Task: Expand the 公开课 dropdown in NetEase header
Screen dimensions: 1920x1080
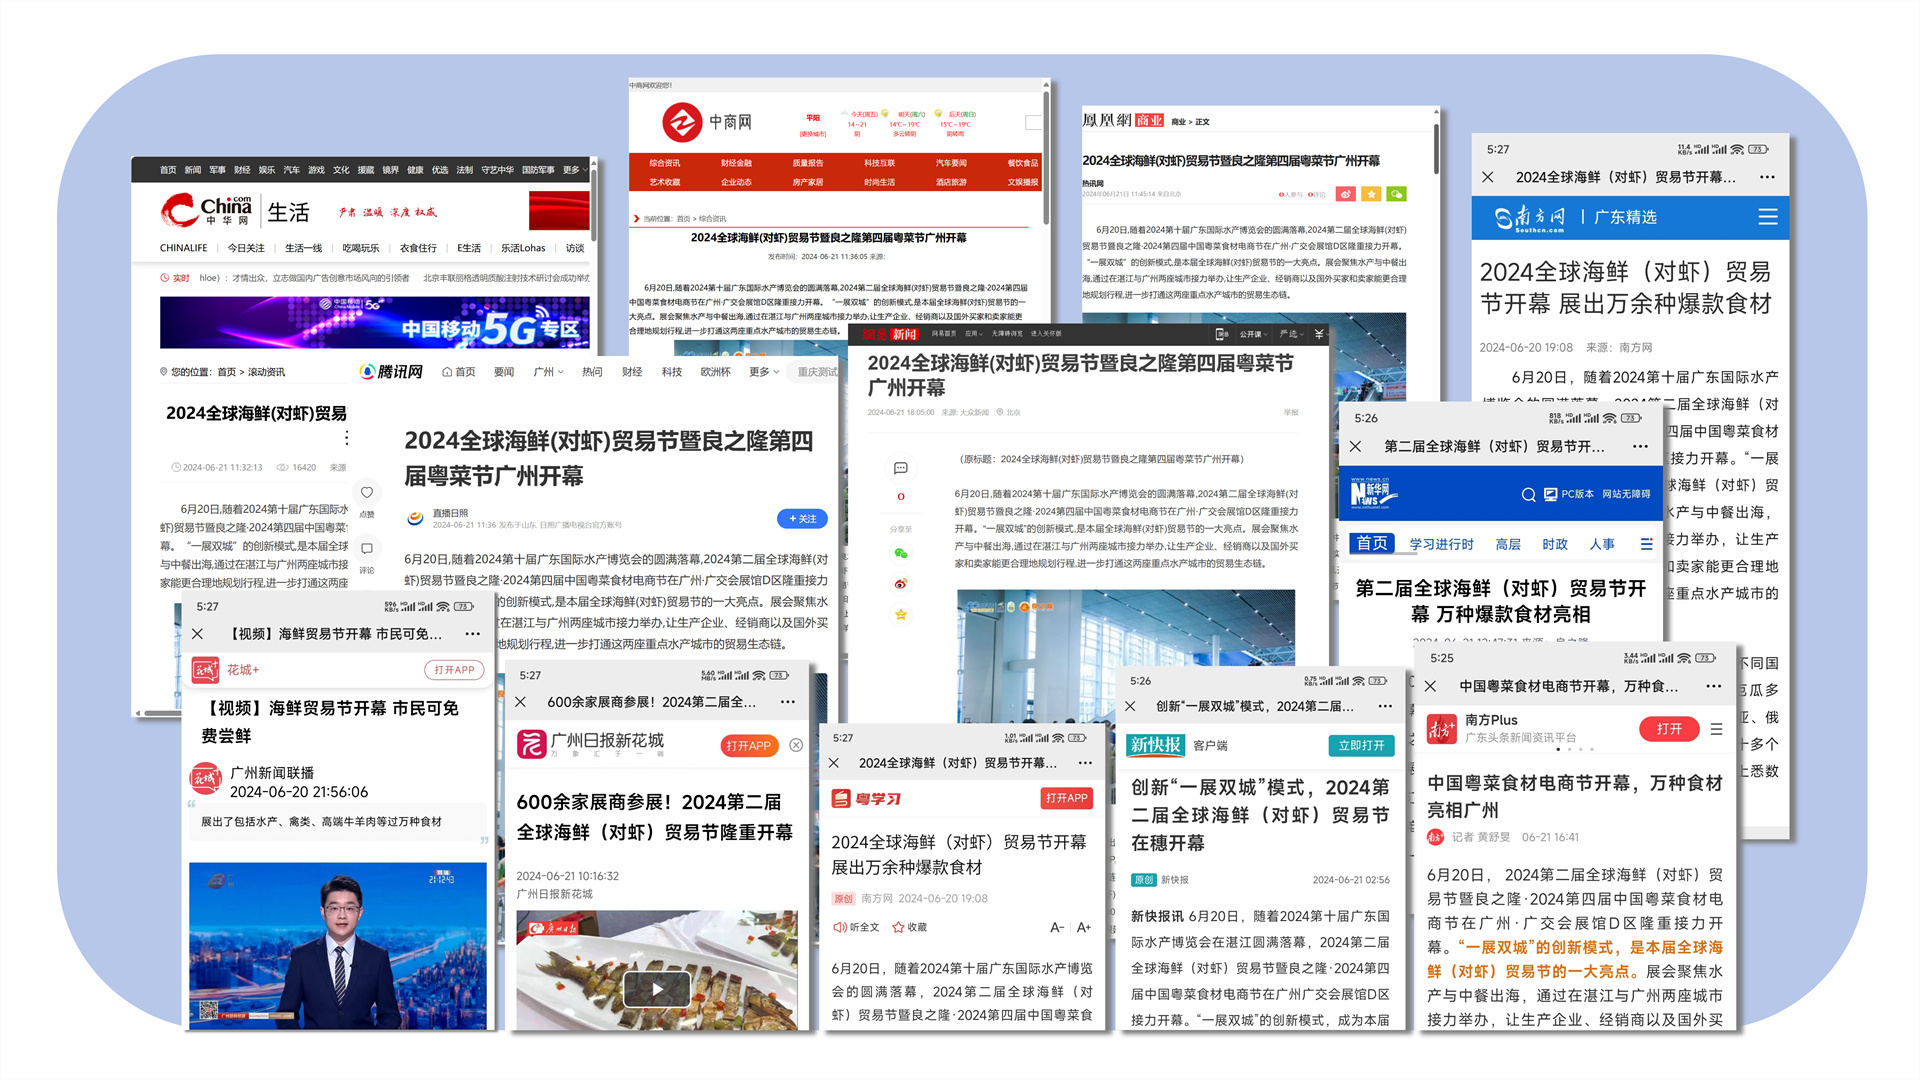Action: coord(1254,334)
